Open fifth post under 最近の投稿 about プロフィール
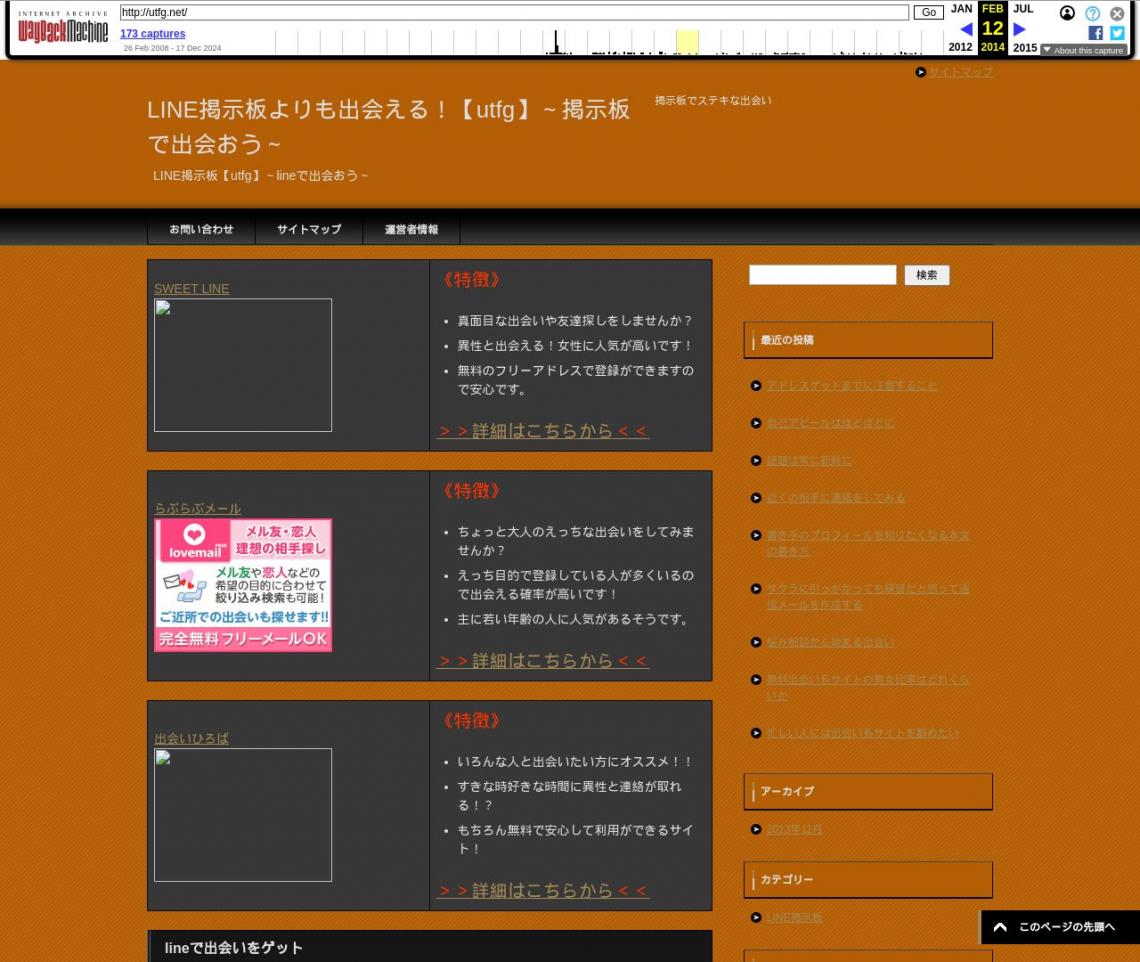1140x962 pixels. tap(867, 543)
